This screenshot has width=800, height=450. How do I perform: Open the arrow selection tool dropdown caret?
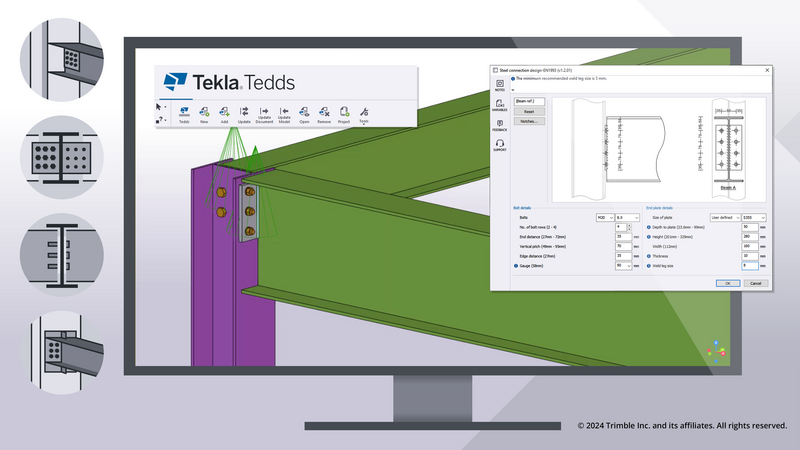tap(165, 107)
